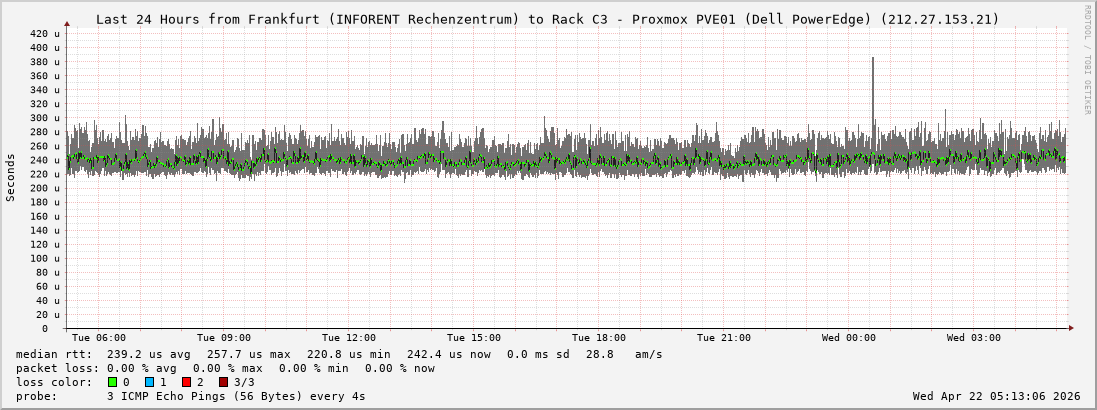Click the probe ICMP Echo Pings description
Screen dimensions: 1097x410
point(235,396)
